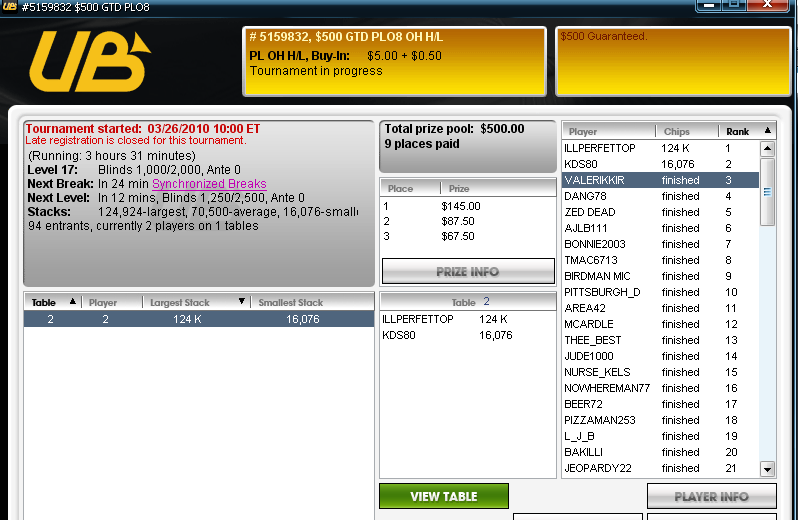Sort tables by Table column ascending arrow

tap(73, 302)
